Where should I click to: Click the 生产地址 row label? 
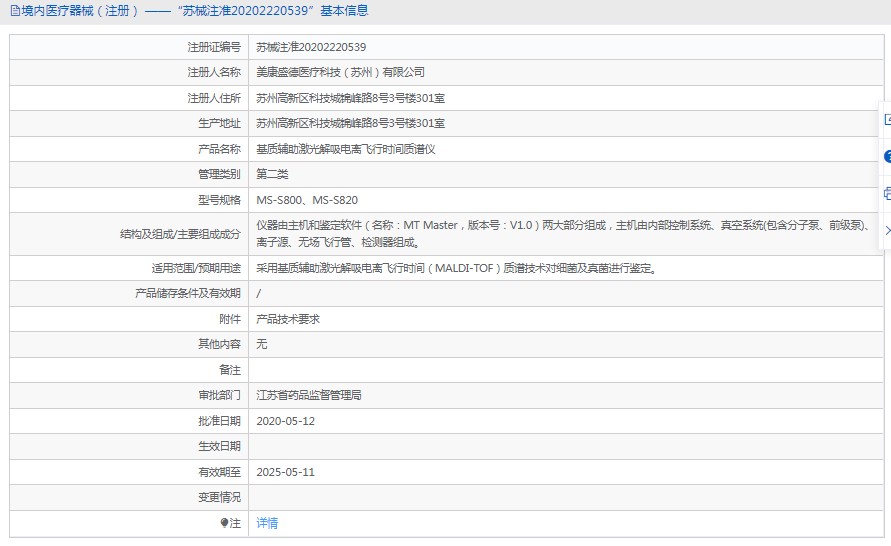(219, 123)
